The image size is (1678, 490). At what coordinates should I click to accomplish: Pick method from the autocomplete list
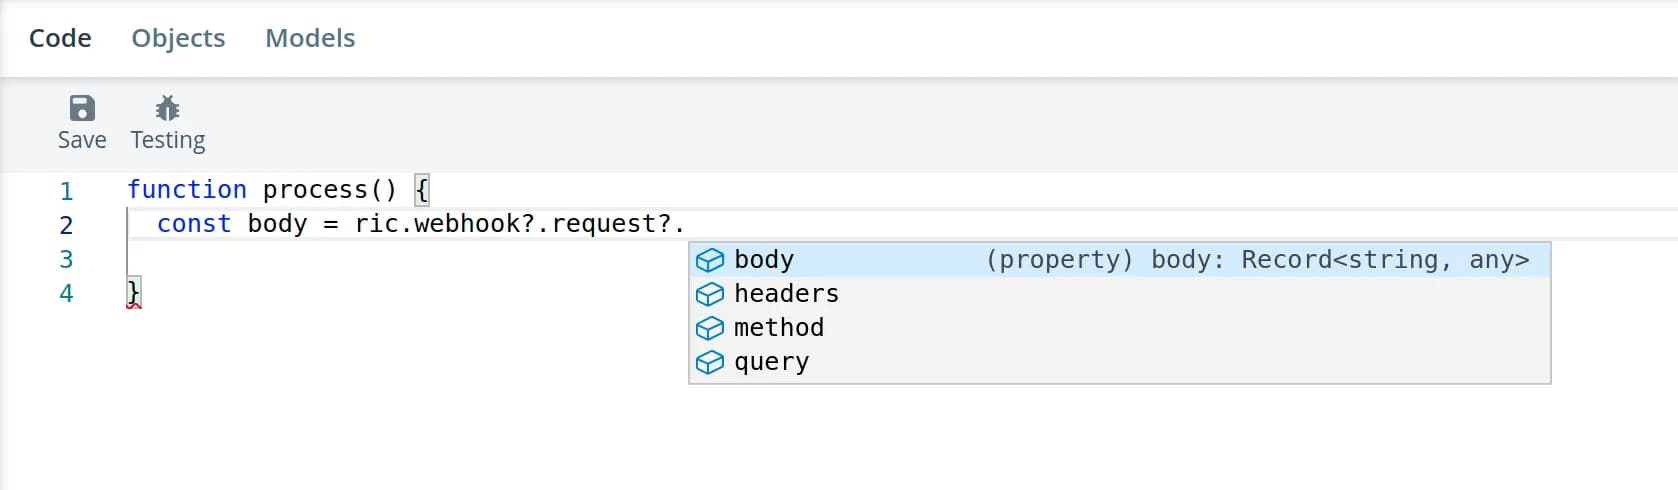[779, 328]
